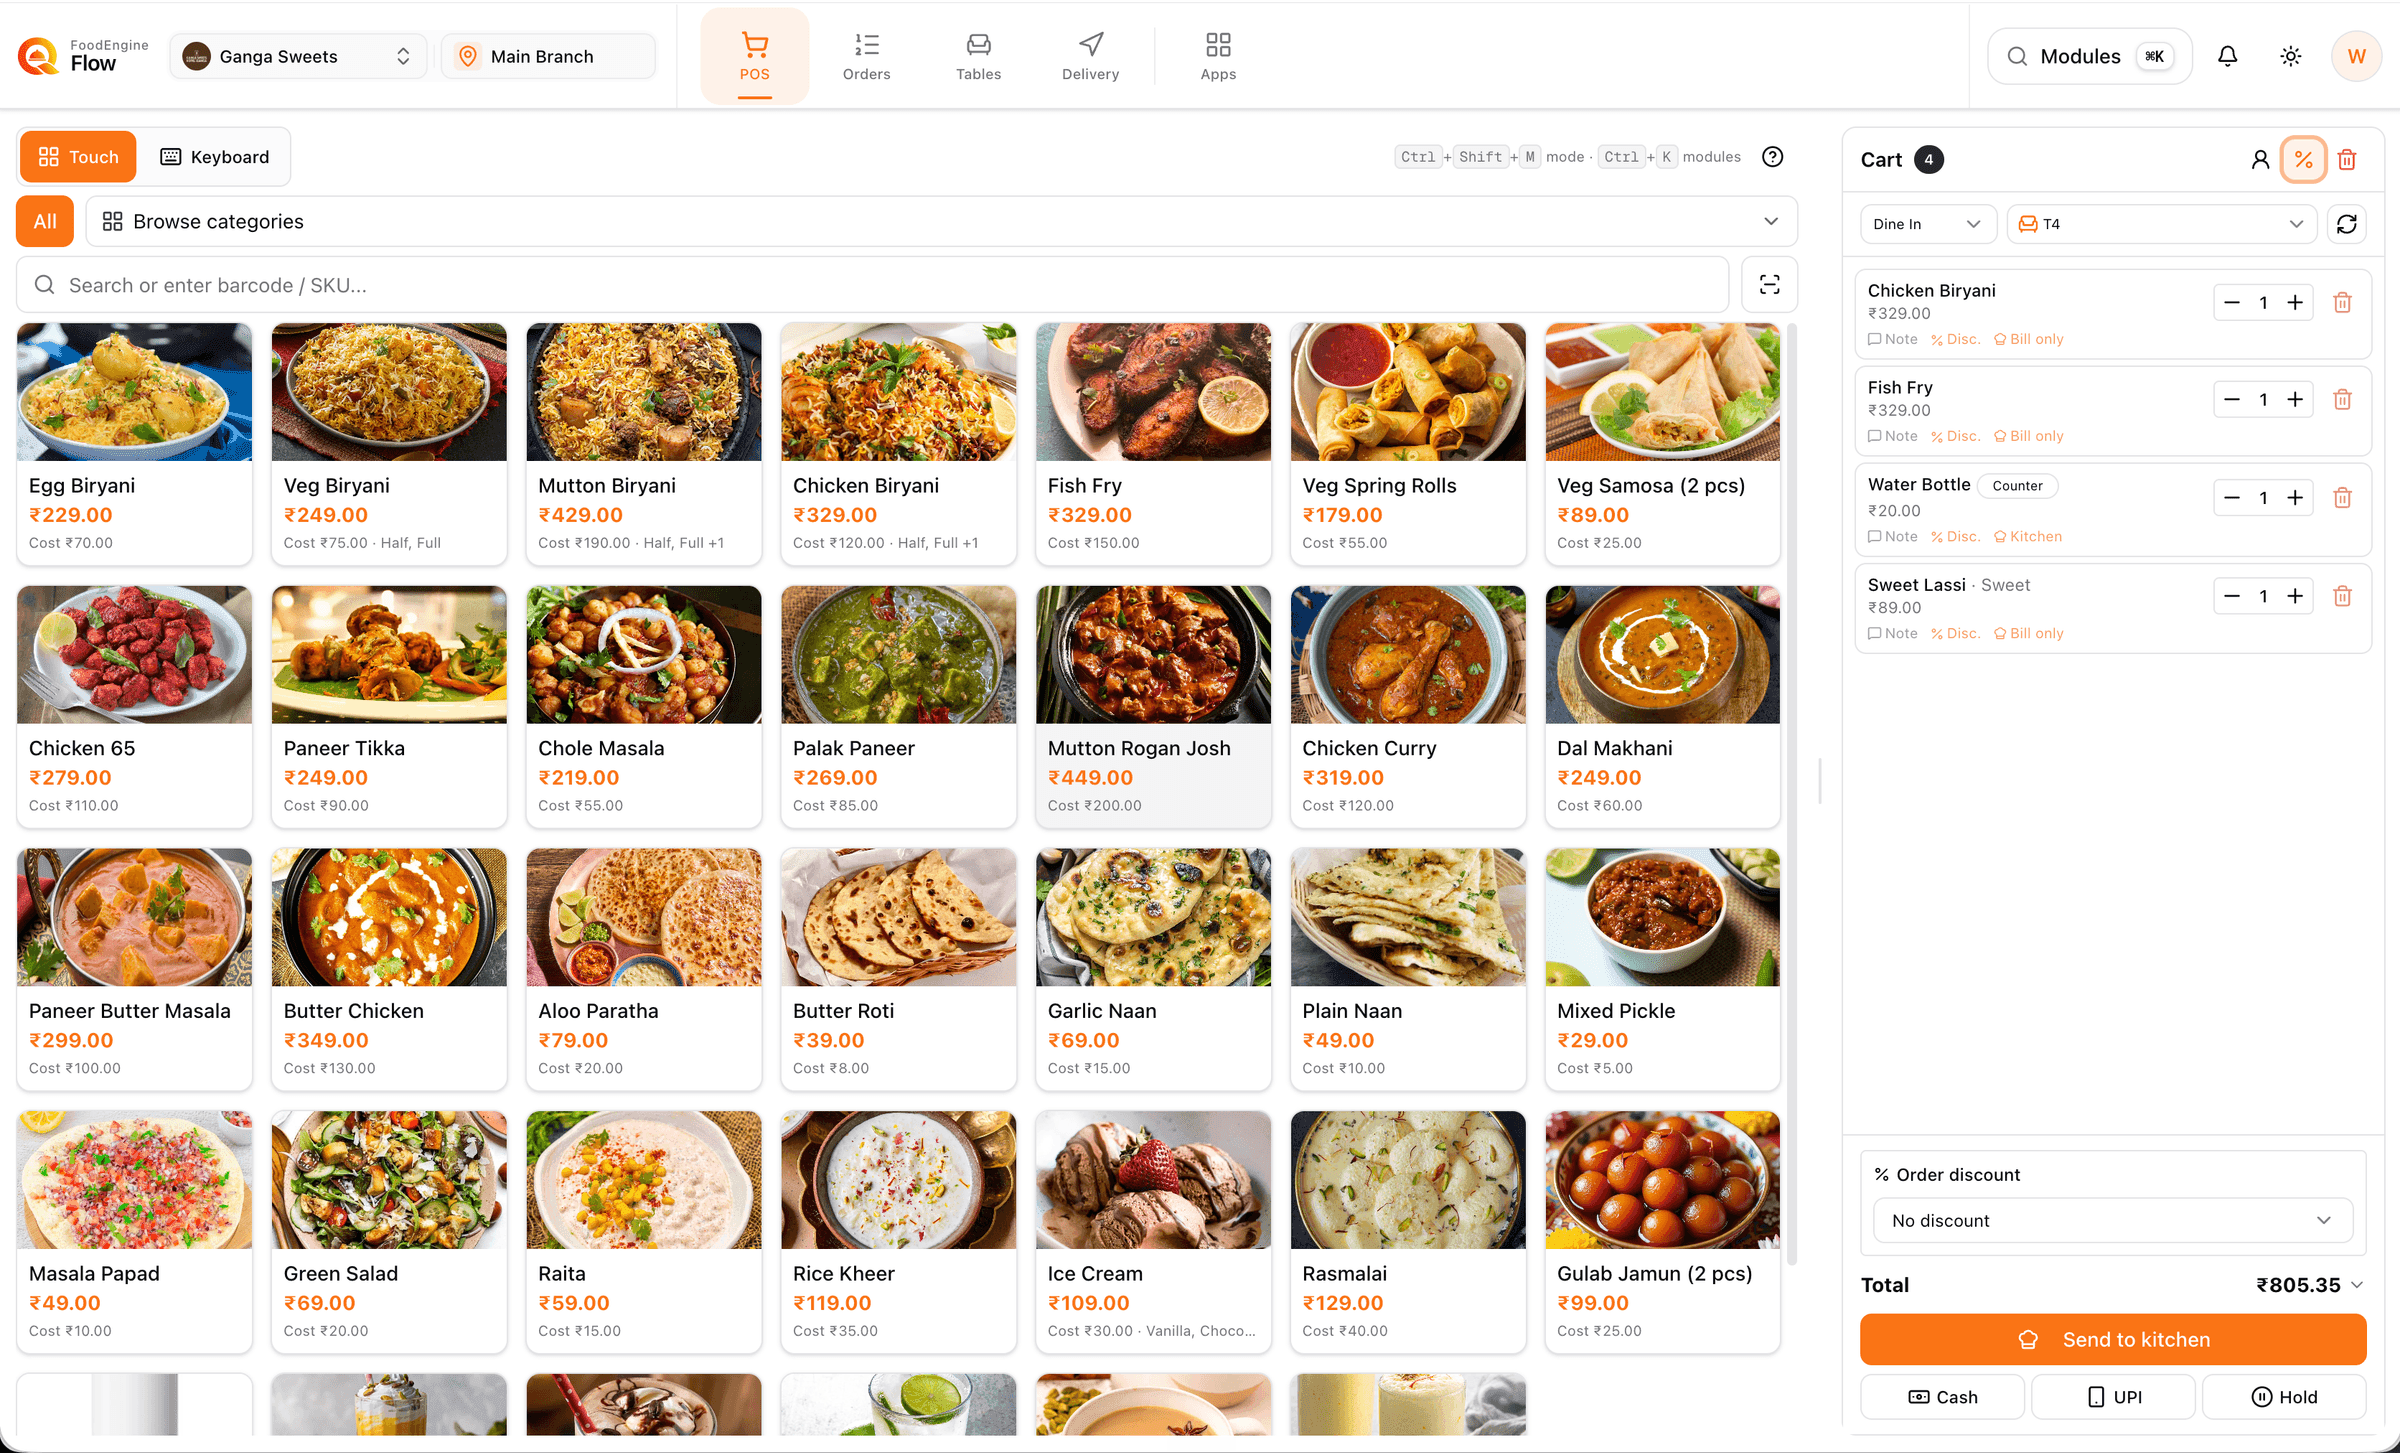Add a note to Chicken Biryani

coord(1893,339)
